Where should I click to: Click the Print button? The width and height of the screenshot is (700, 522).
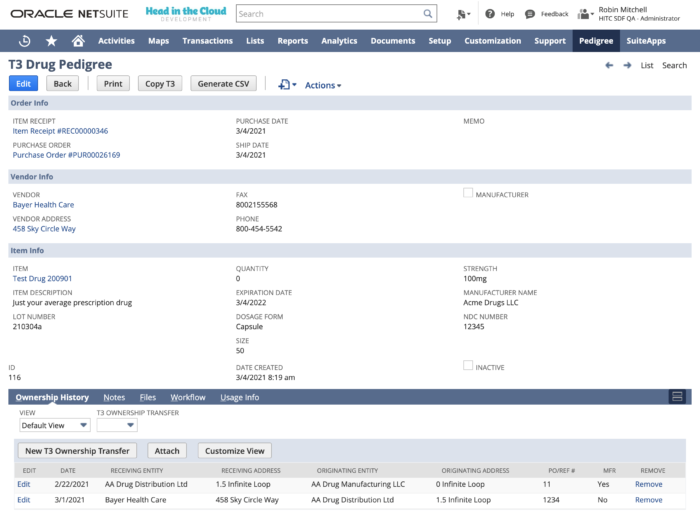113,84
